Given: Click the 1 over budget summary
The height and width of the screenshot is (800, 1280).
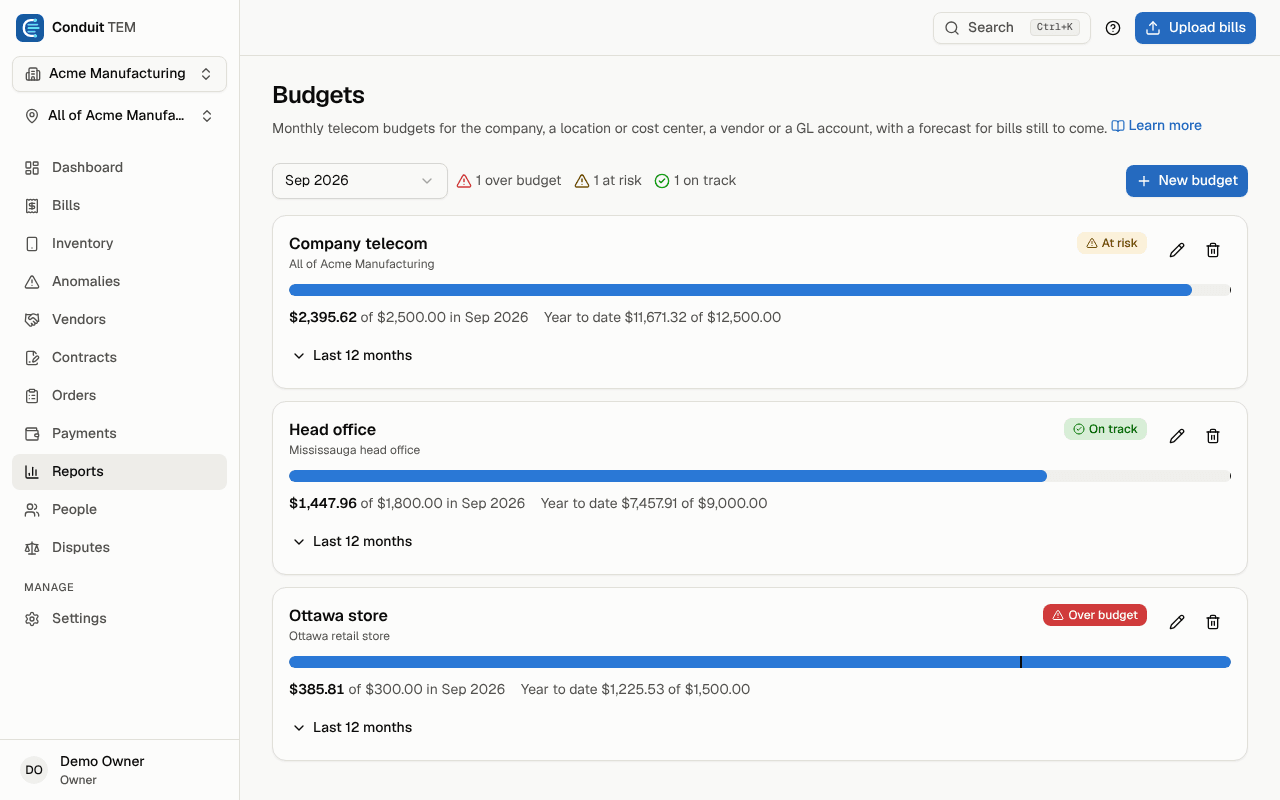Looking at the screenshot, I should pyautogui.click(x=509, y=181).
